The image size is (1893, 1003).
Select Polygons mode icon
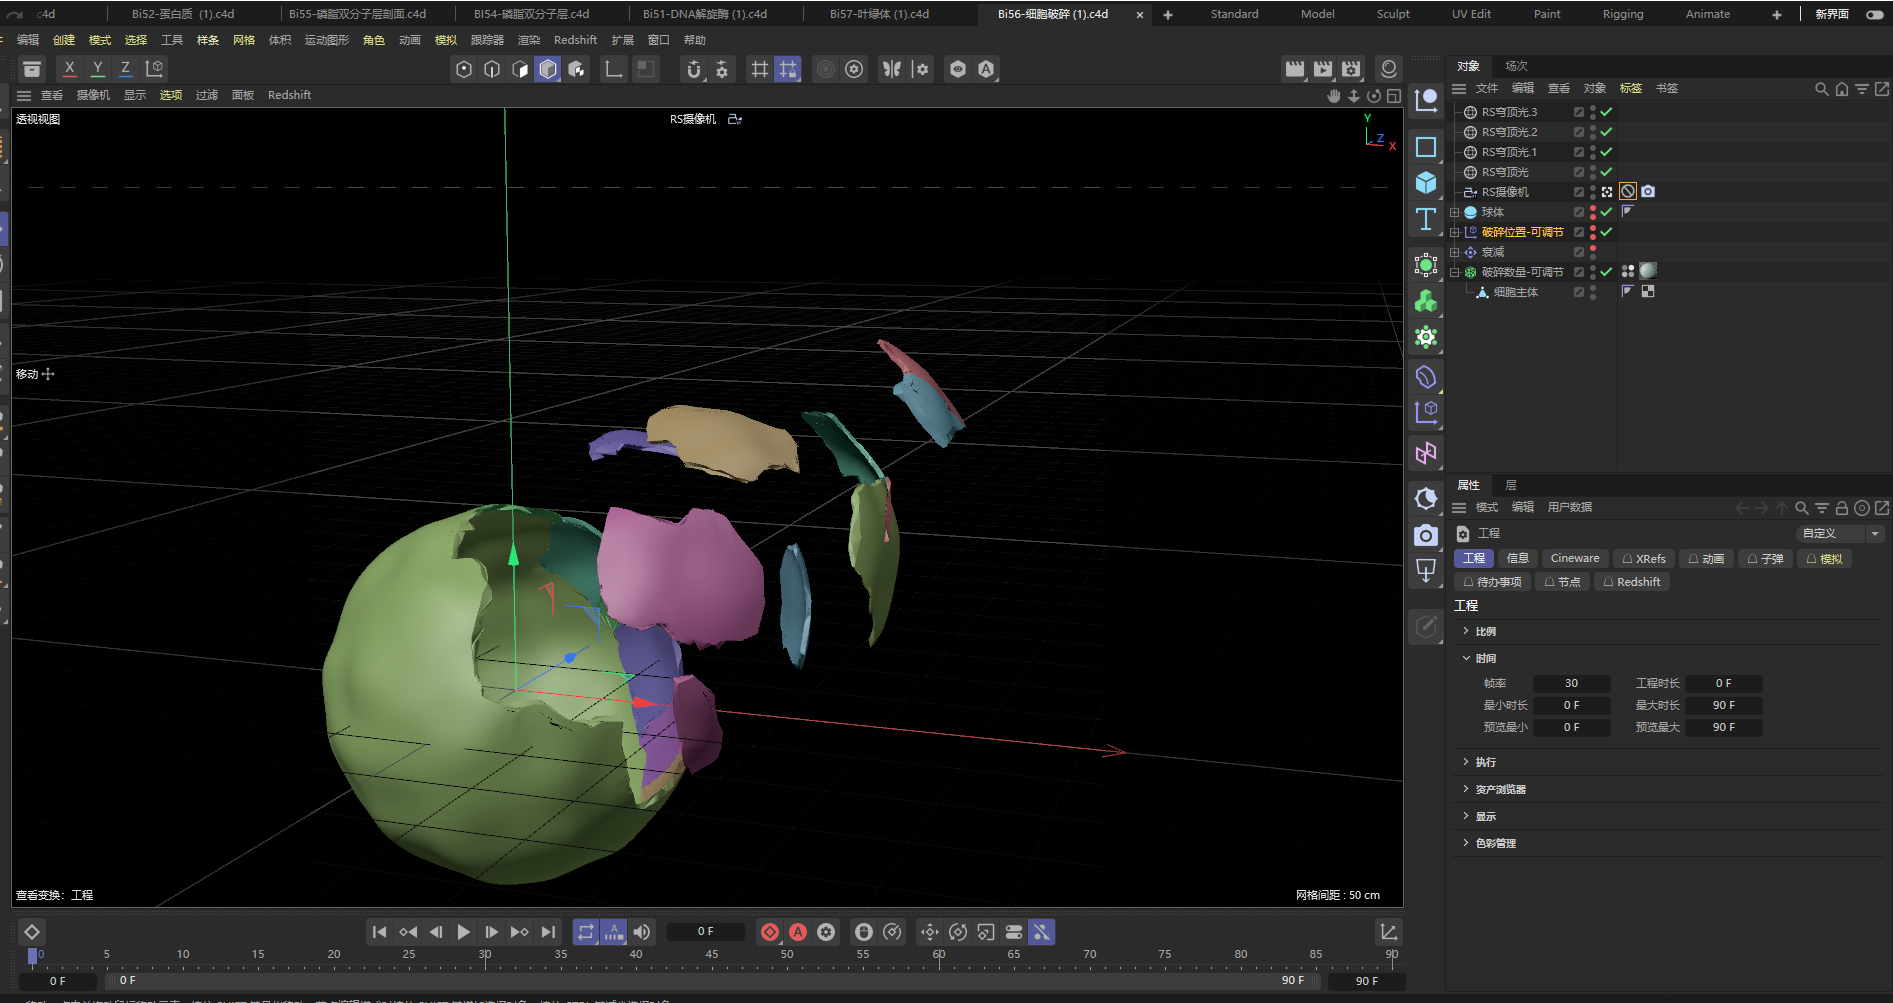coord(520,69)
